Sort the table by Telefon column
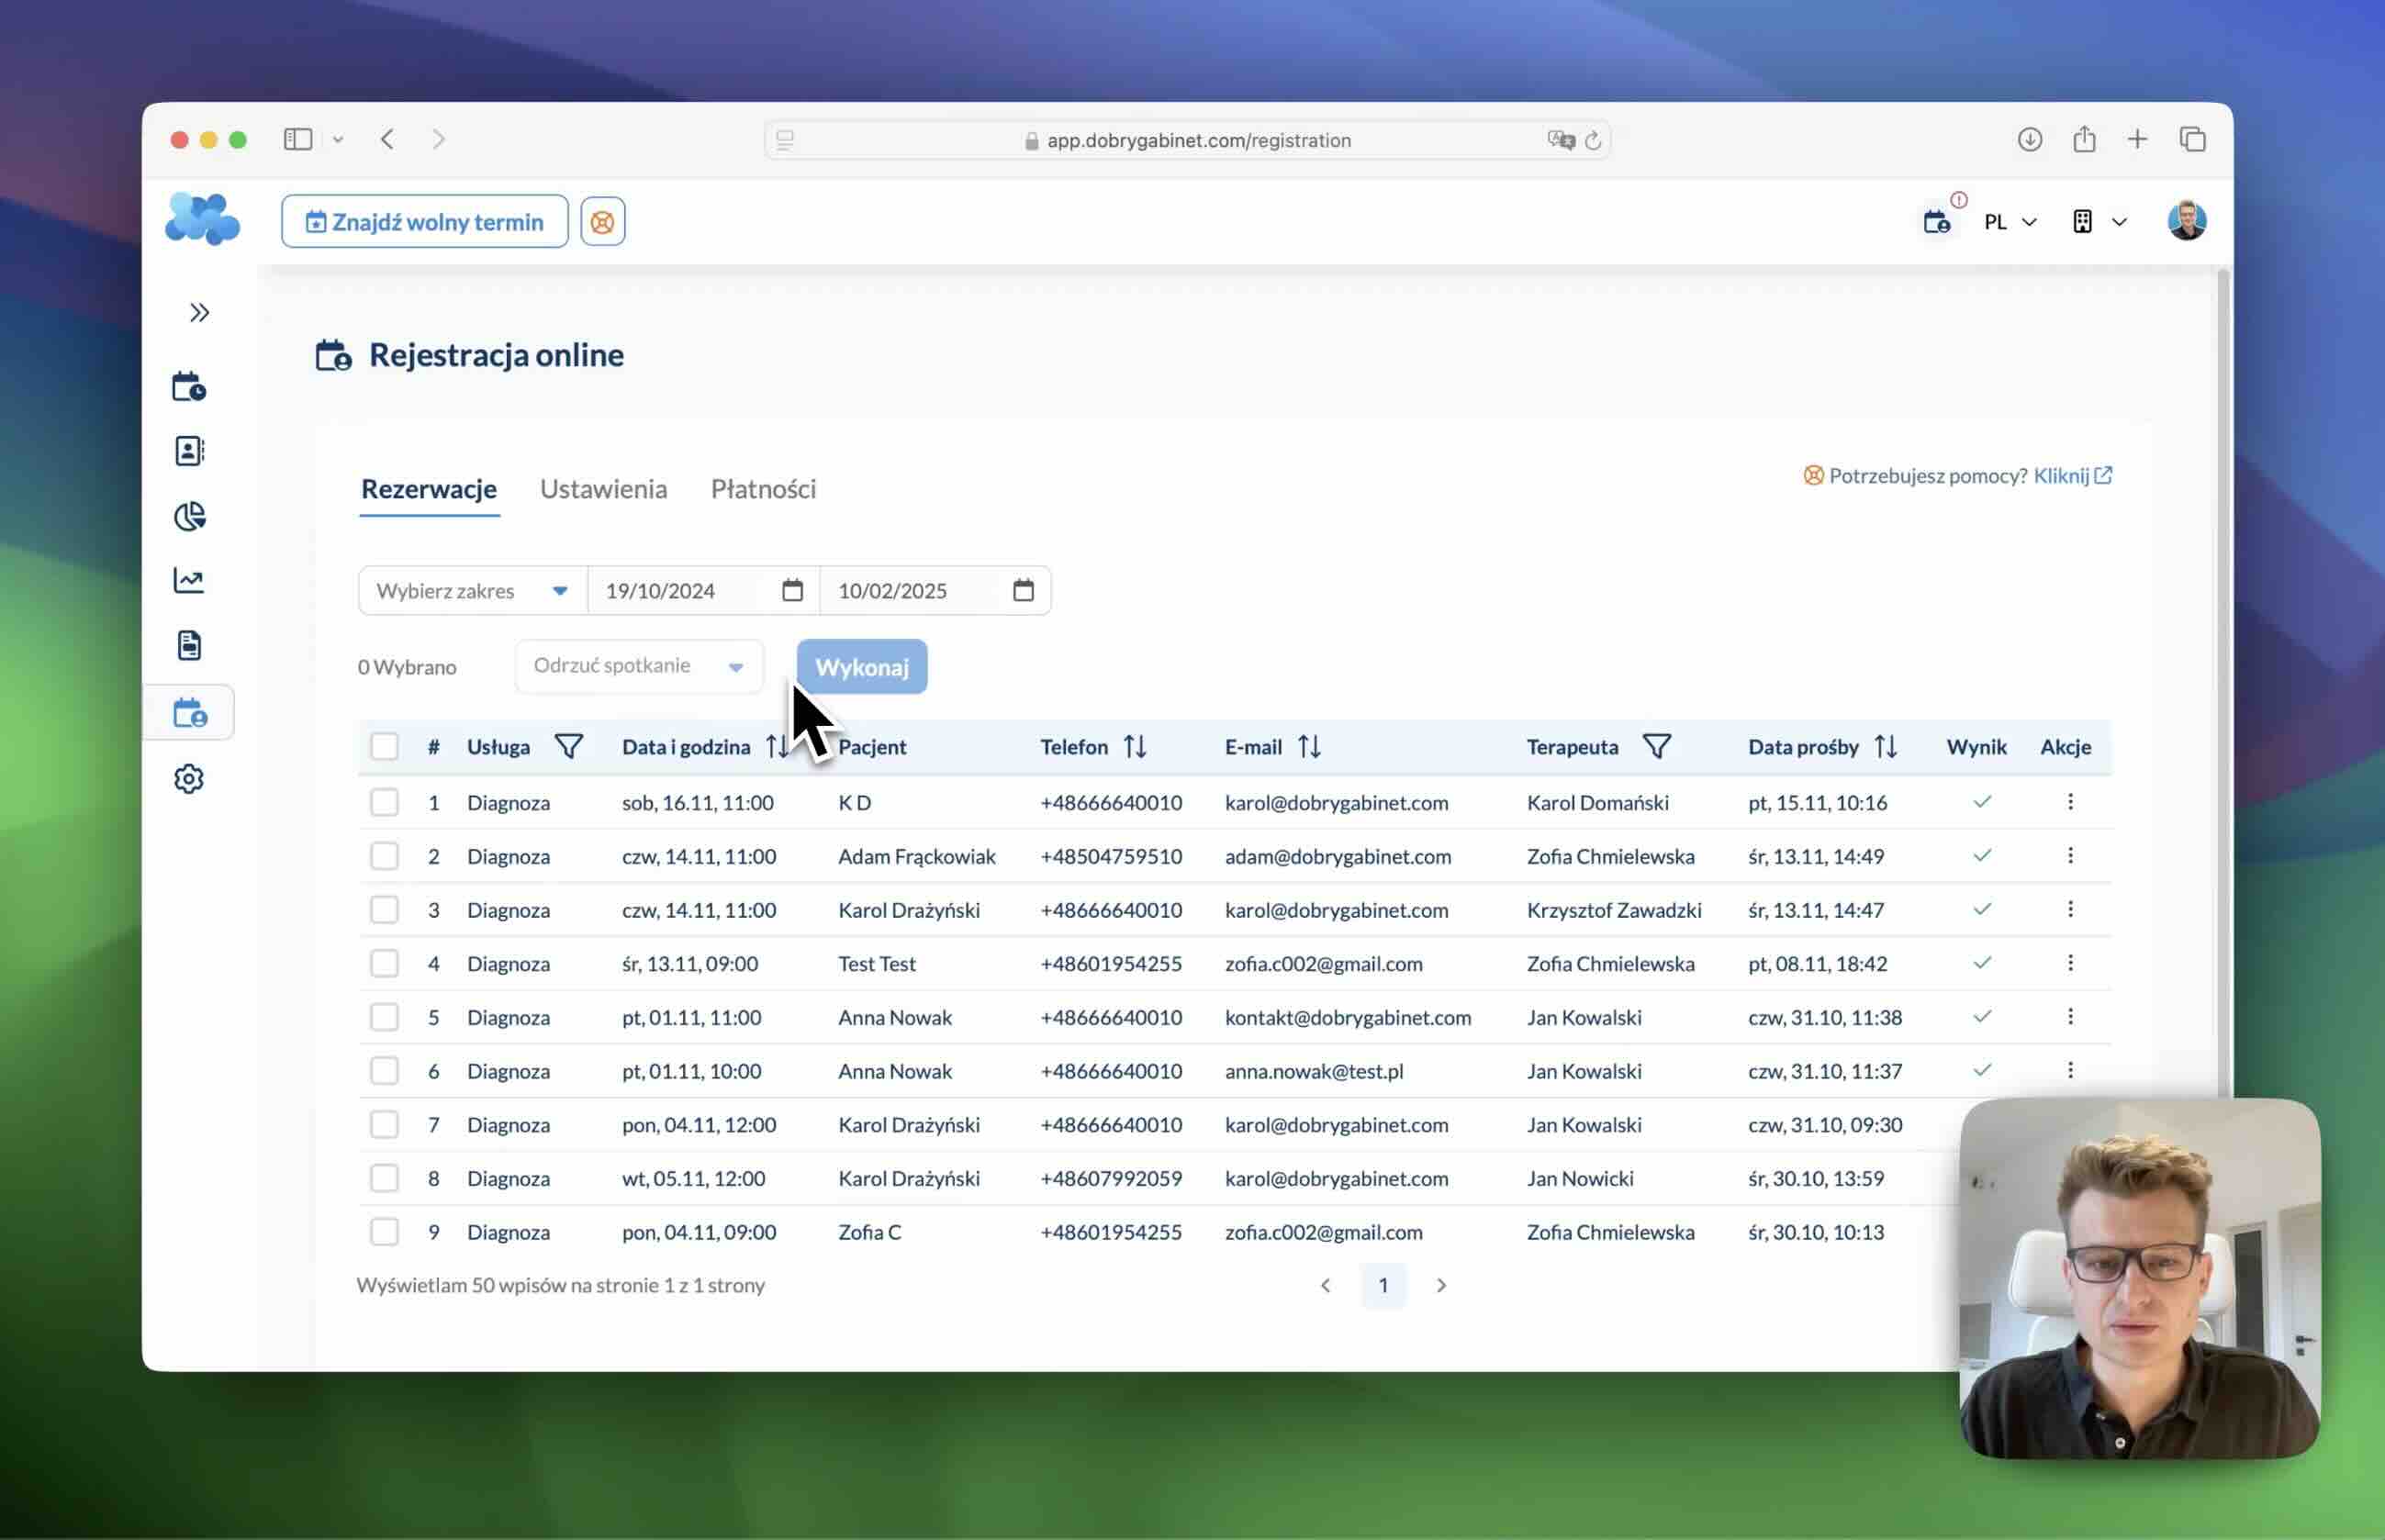Viewport: 2385px width, 1540px height. point(1135,746)
